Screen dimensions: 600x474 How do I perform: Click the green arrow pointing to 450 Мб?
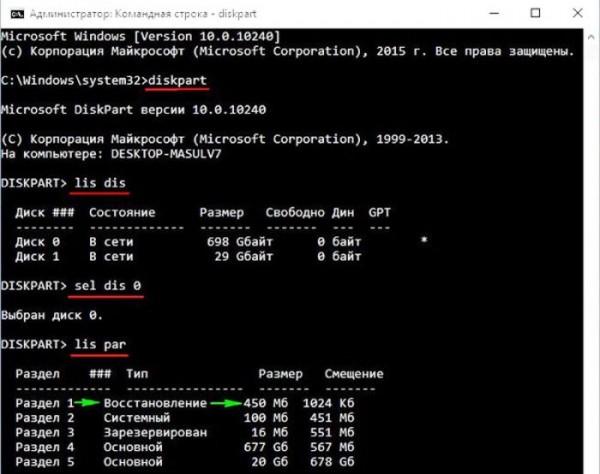[x=226, y=403]
